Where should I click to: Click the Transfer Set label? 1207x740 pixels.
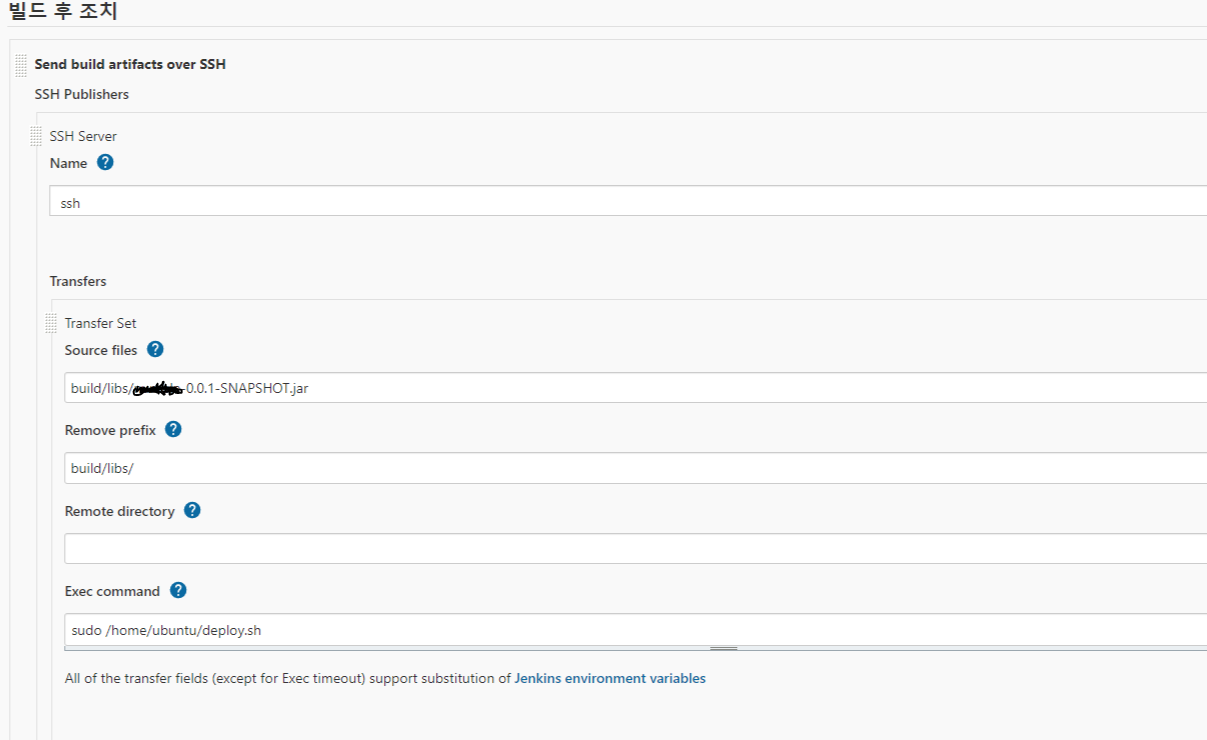(100, 323)
